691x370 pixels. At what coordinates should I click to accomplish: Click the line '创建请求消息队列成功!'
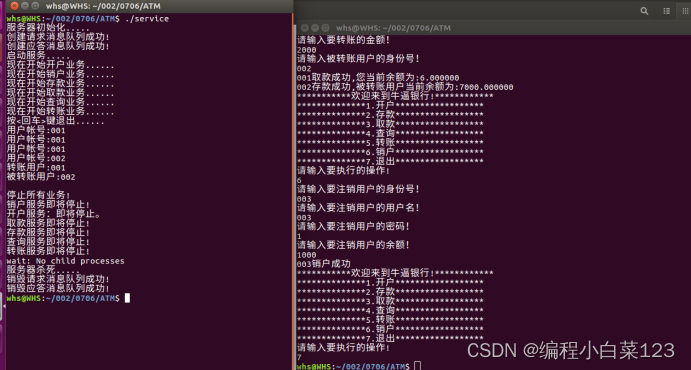58,37
